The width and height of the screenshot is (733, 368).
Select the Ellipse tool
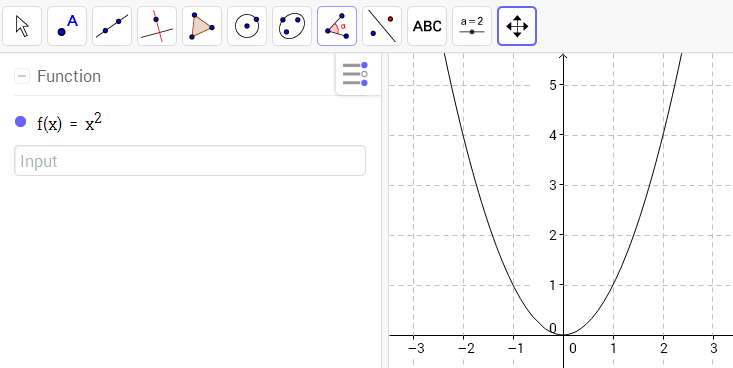[292, 26]
